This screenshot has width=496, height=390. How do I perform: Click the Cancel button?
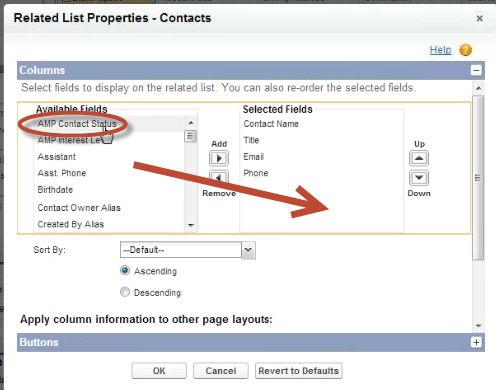221,371
